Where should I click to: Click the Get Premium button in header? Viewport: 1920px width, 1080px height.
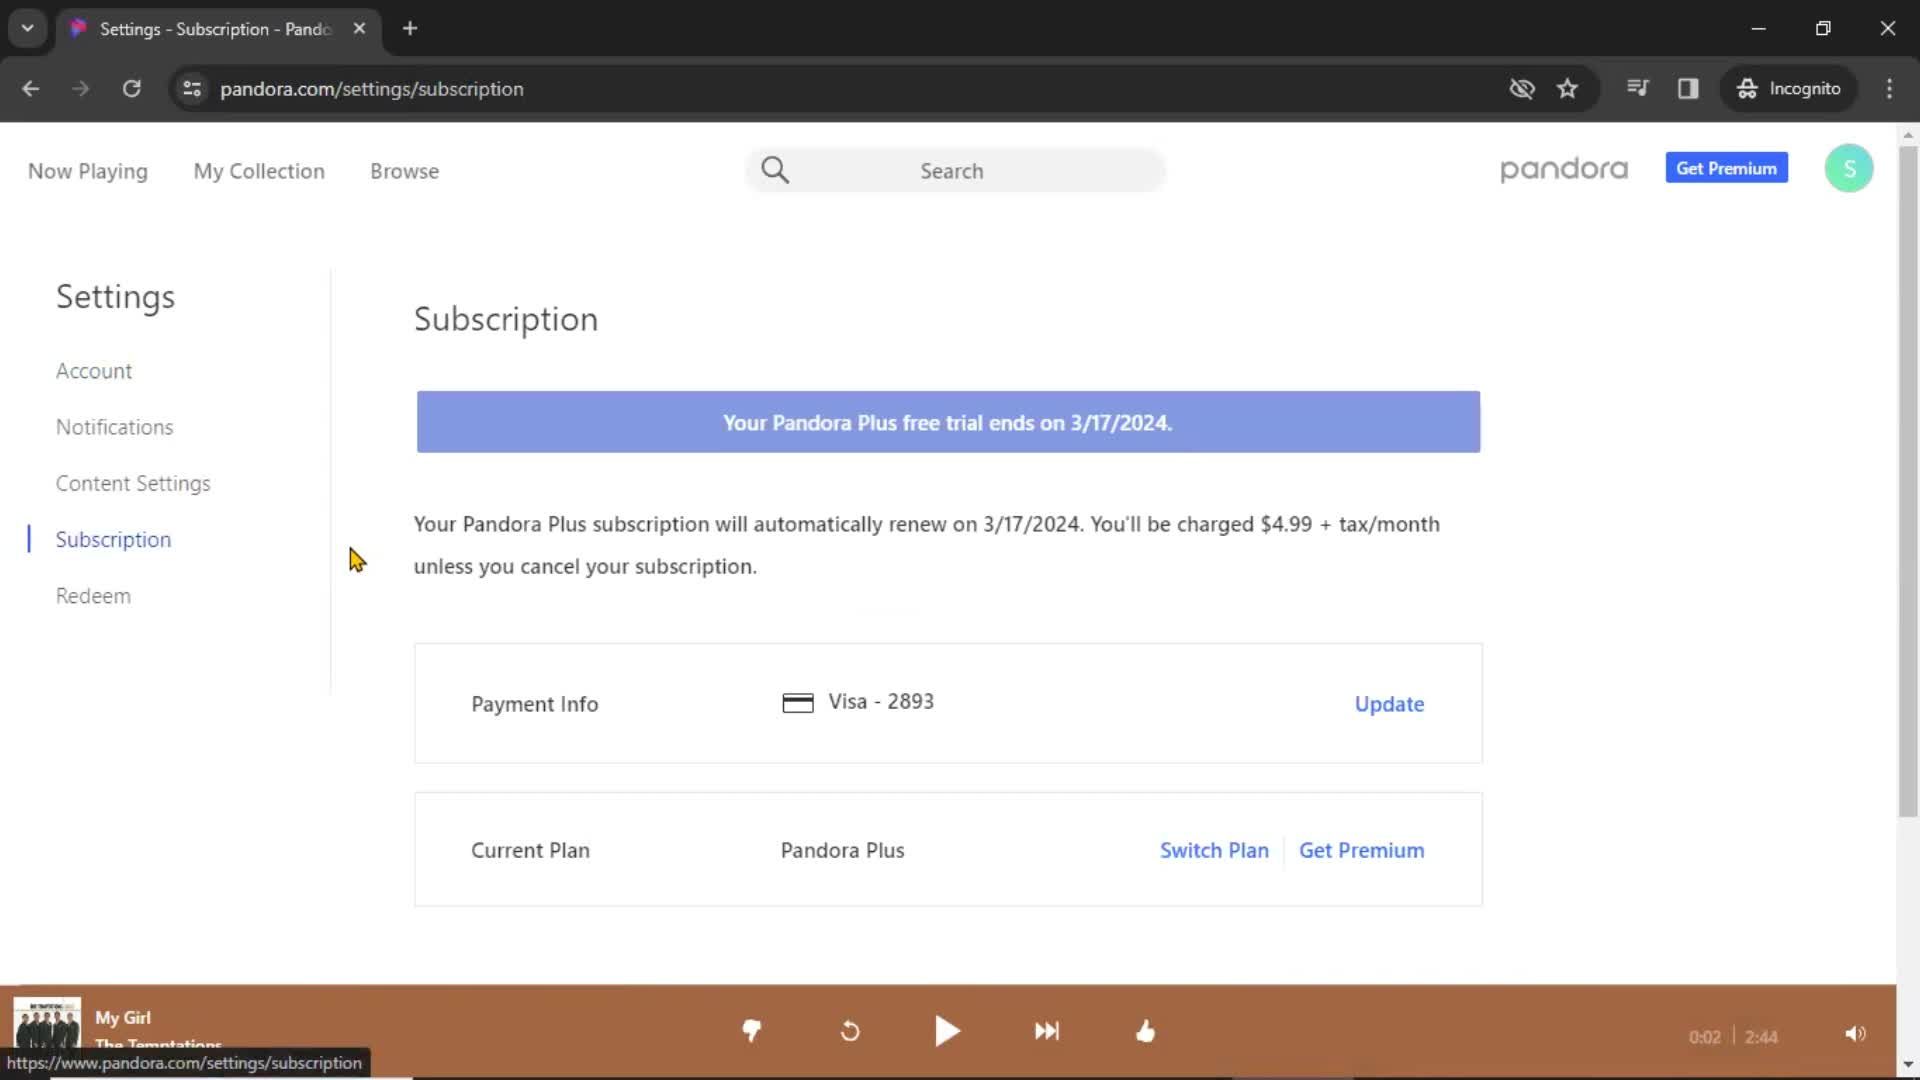point(1726,168)
